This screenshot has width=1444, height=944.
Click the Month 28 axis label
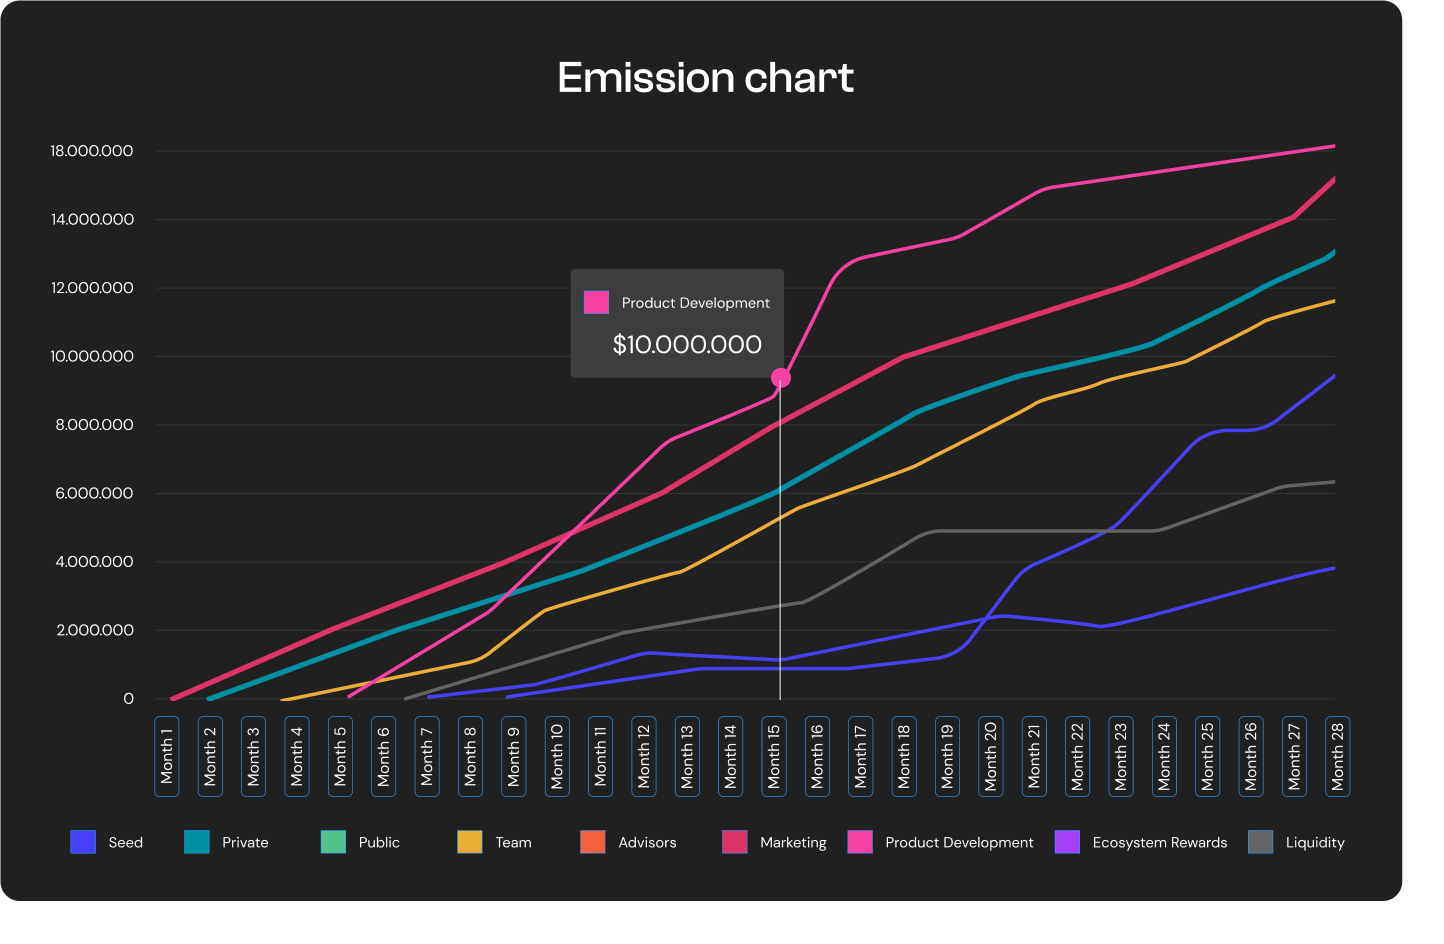1337,757
